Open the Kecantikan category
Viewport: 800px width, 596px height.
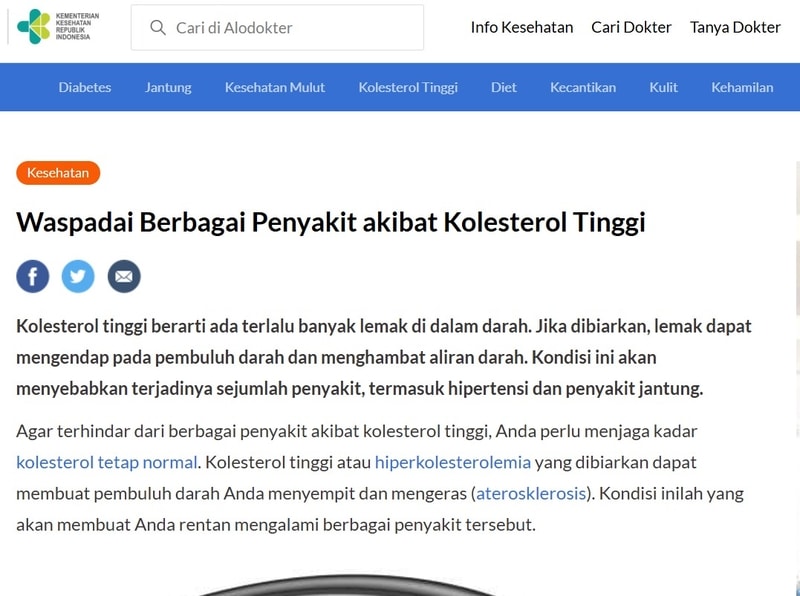point(583,87)
